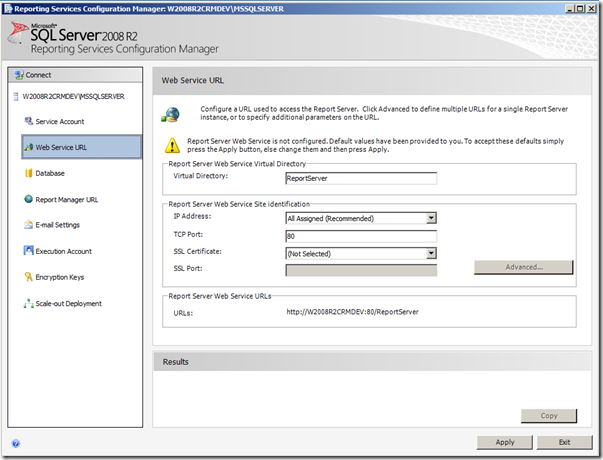Click the application icon in the title bar
603x460 pixels.
click(x=8, y=9)
